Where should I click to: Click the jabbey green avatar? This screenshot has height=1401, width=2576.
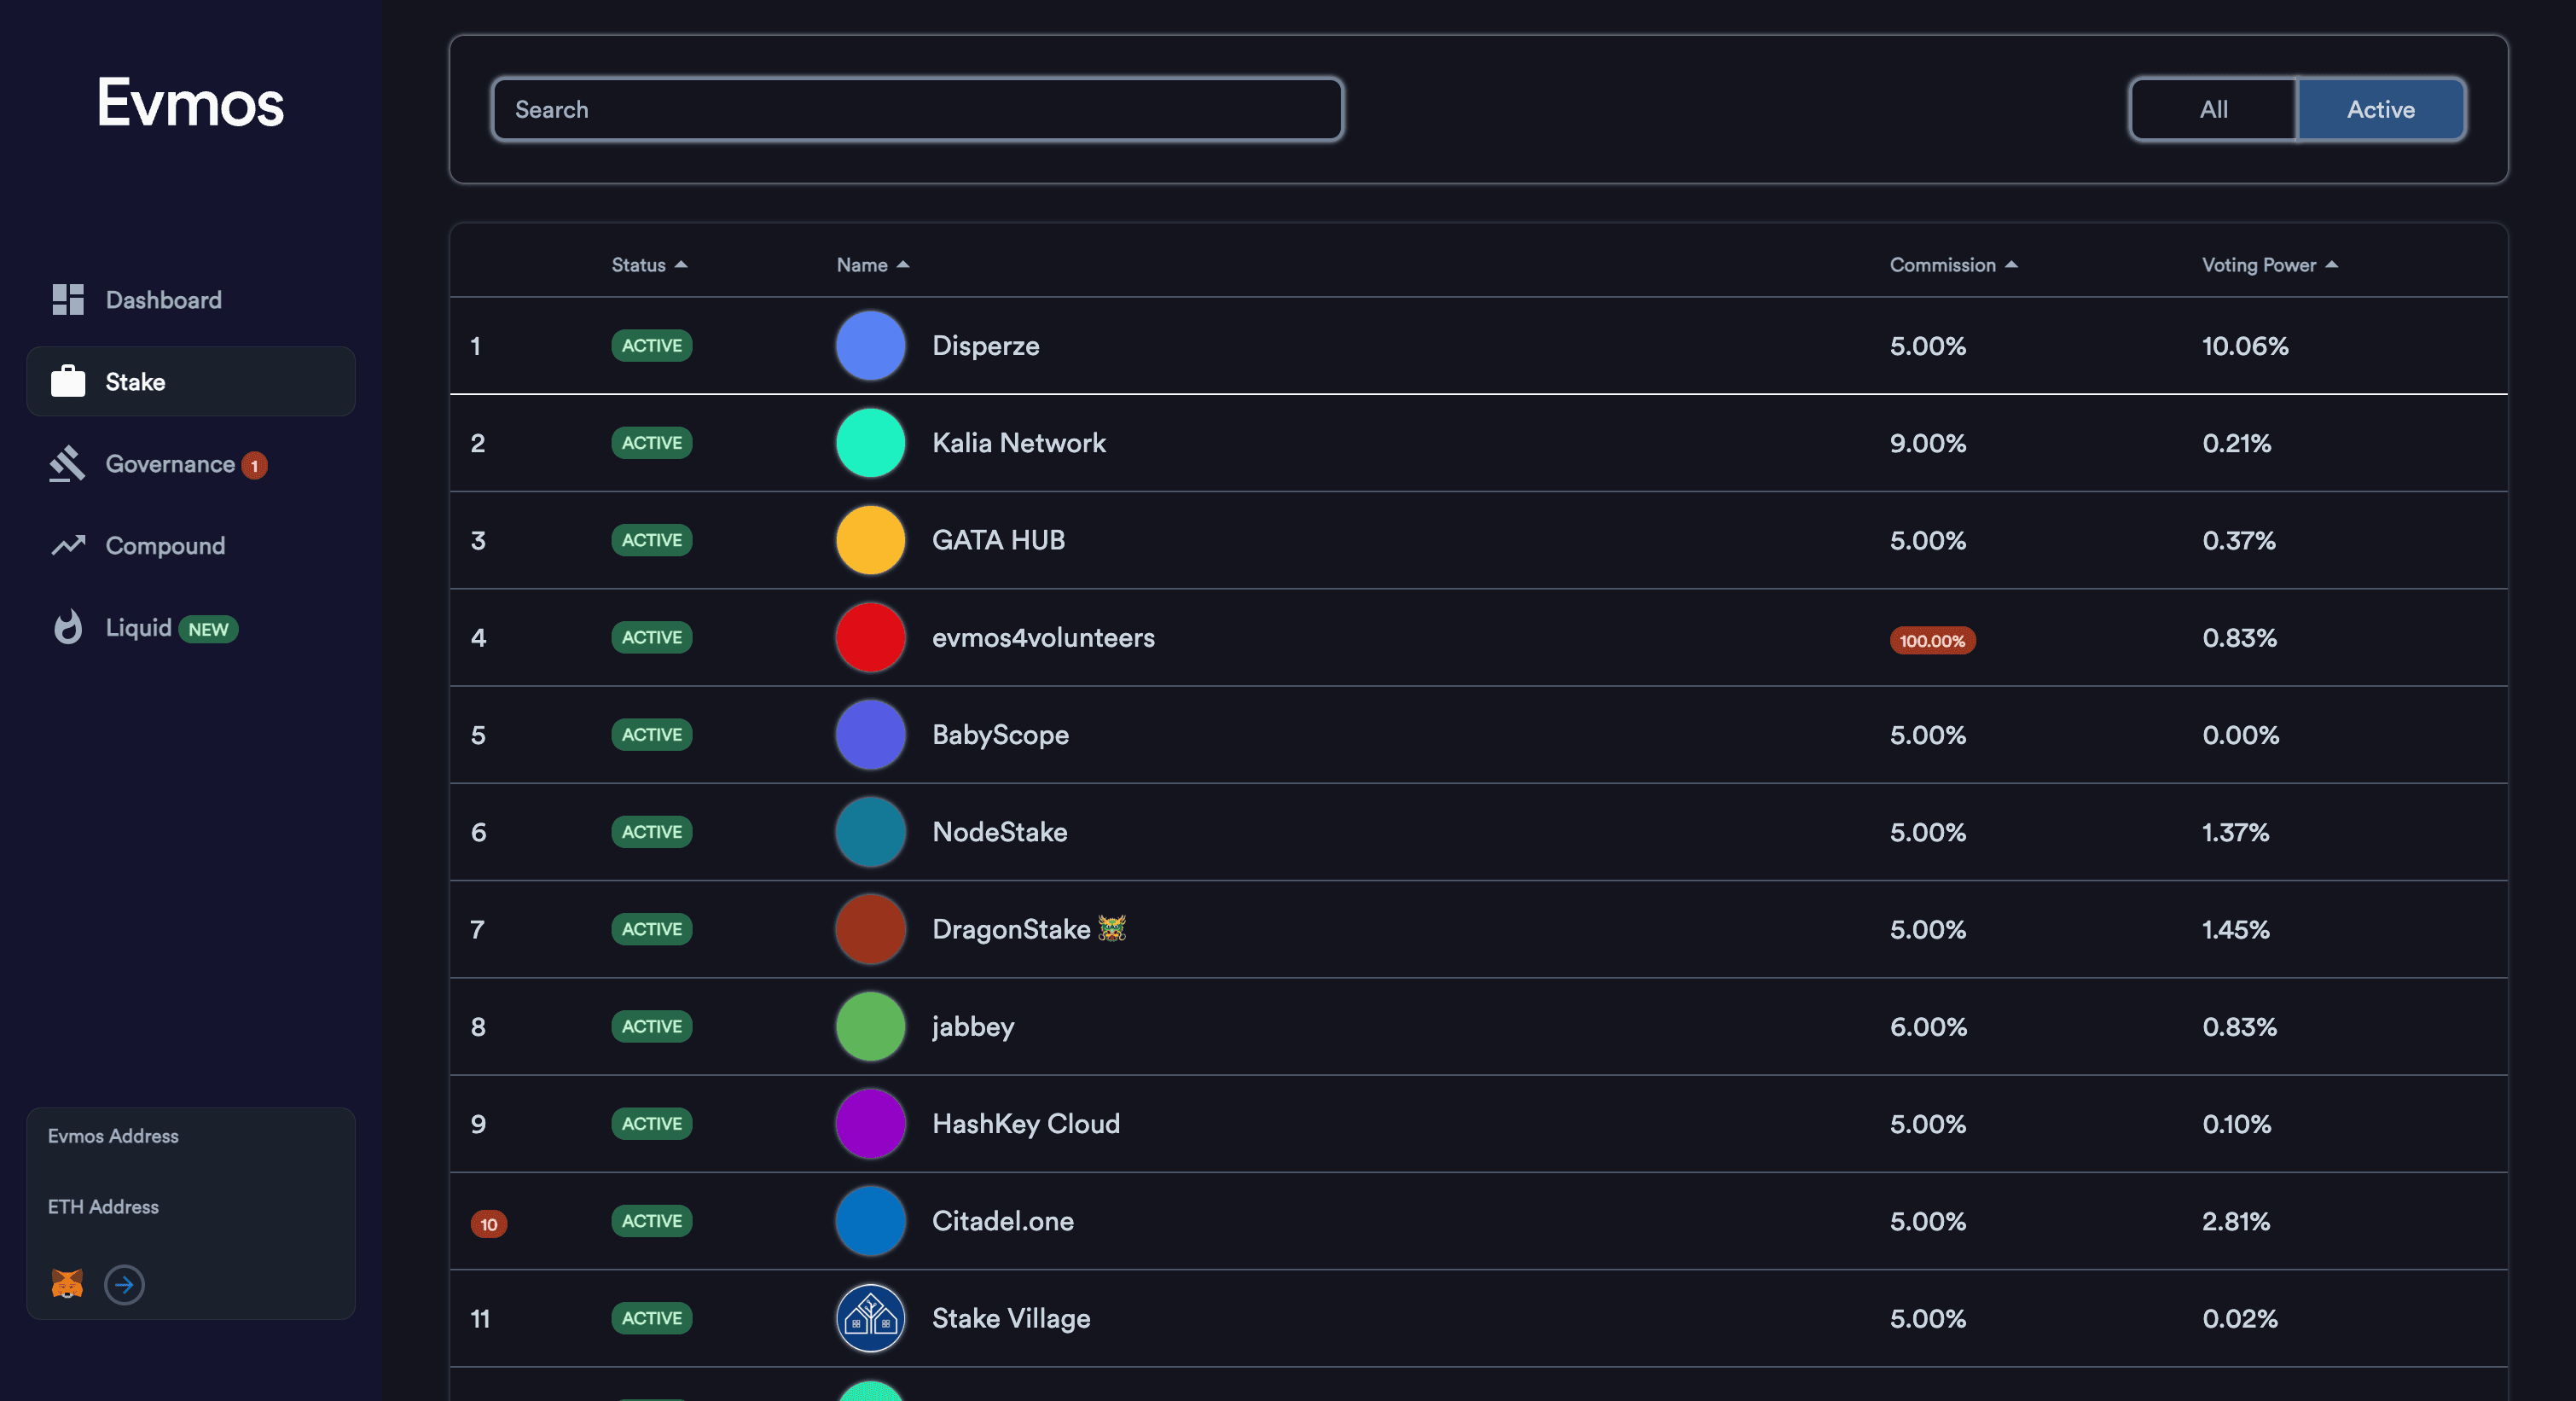point(870,1026)
